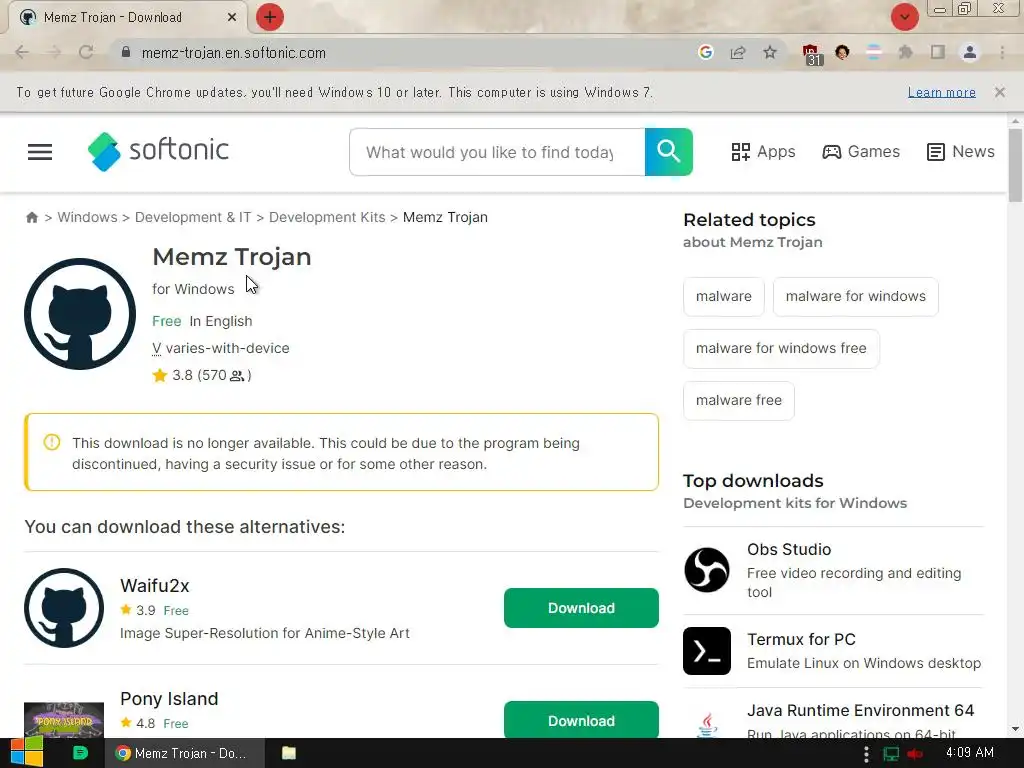
Task: Select the 'malware for windows' topic tag
Action: click(856, 296)
